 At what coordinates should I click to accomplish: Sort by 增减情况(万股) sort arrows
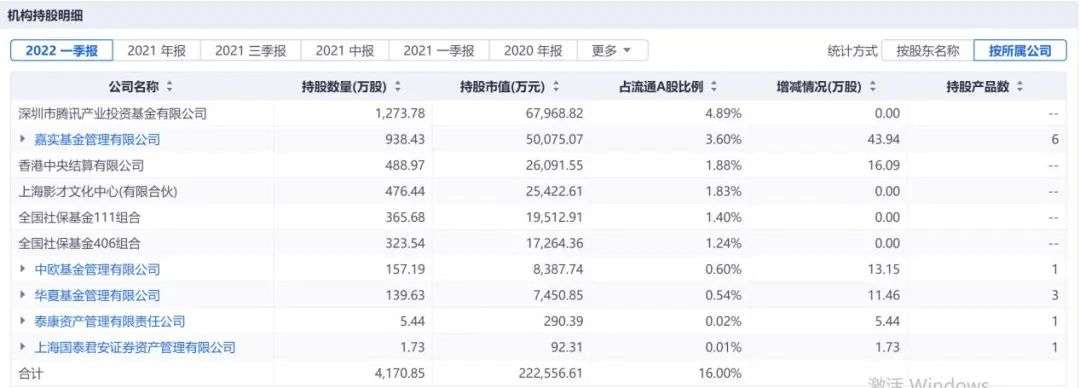pyautogui.click(x=873, y=87)
